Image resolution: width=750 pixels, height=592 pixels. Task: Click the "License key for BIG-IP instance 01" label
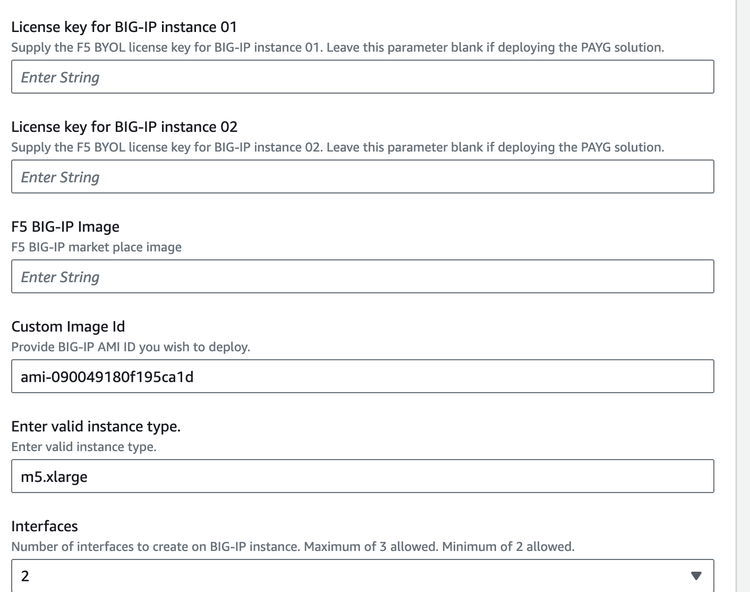point(124,26)
